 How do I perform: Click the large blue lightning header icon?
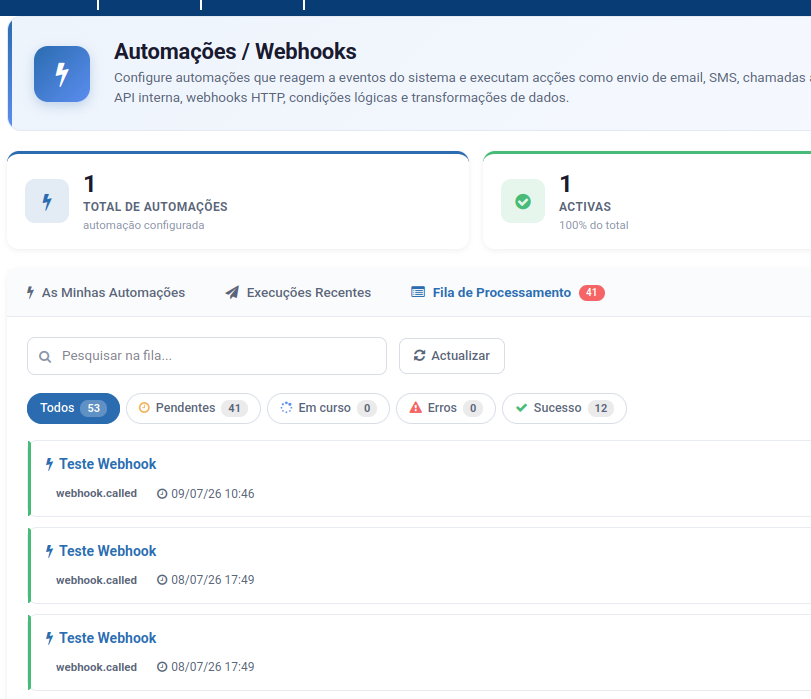coord(62,74)
